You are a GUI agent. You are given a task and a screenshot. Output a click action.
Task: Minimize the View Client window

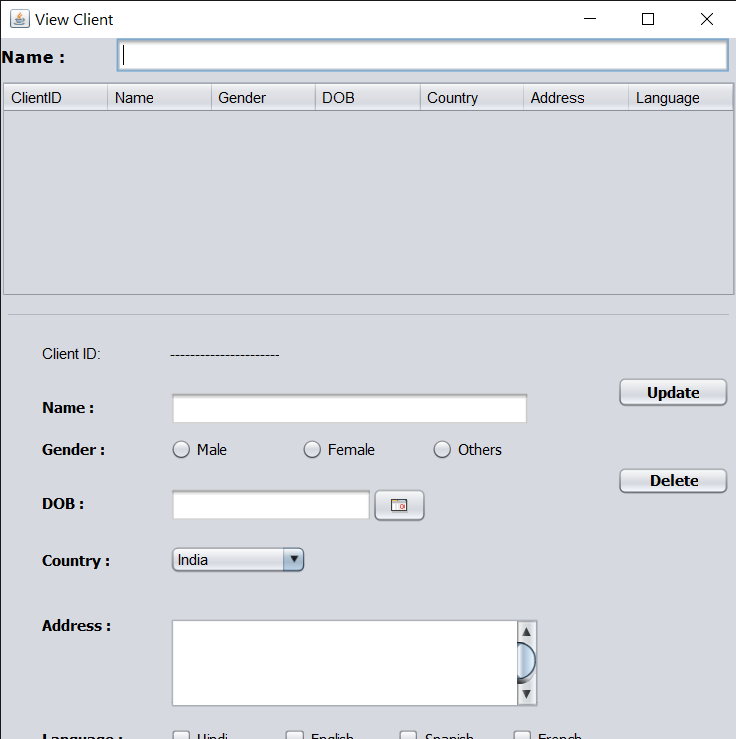tap(590, 19)
